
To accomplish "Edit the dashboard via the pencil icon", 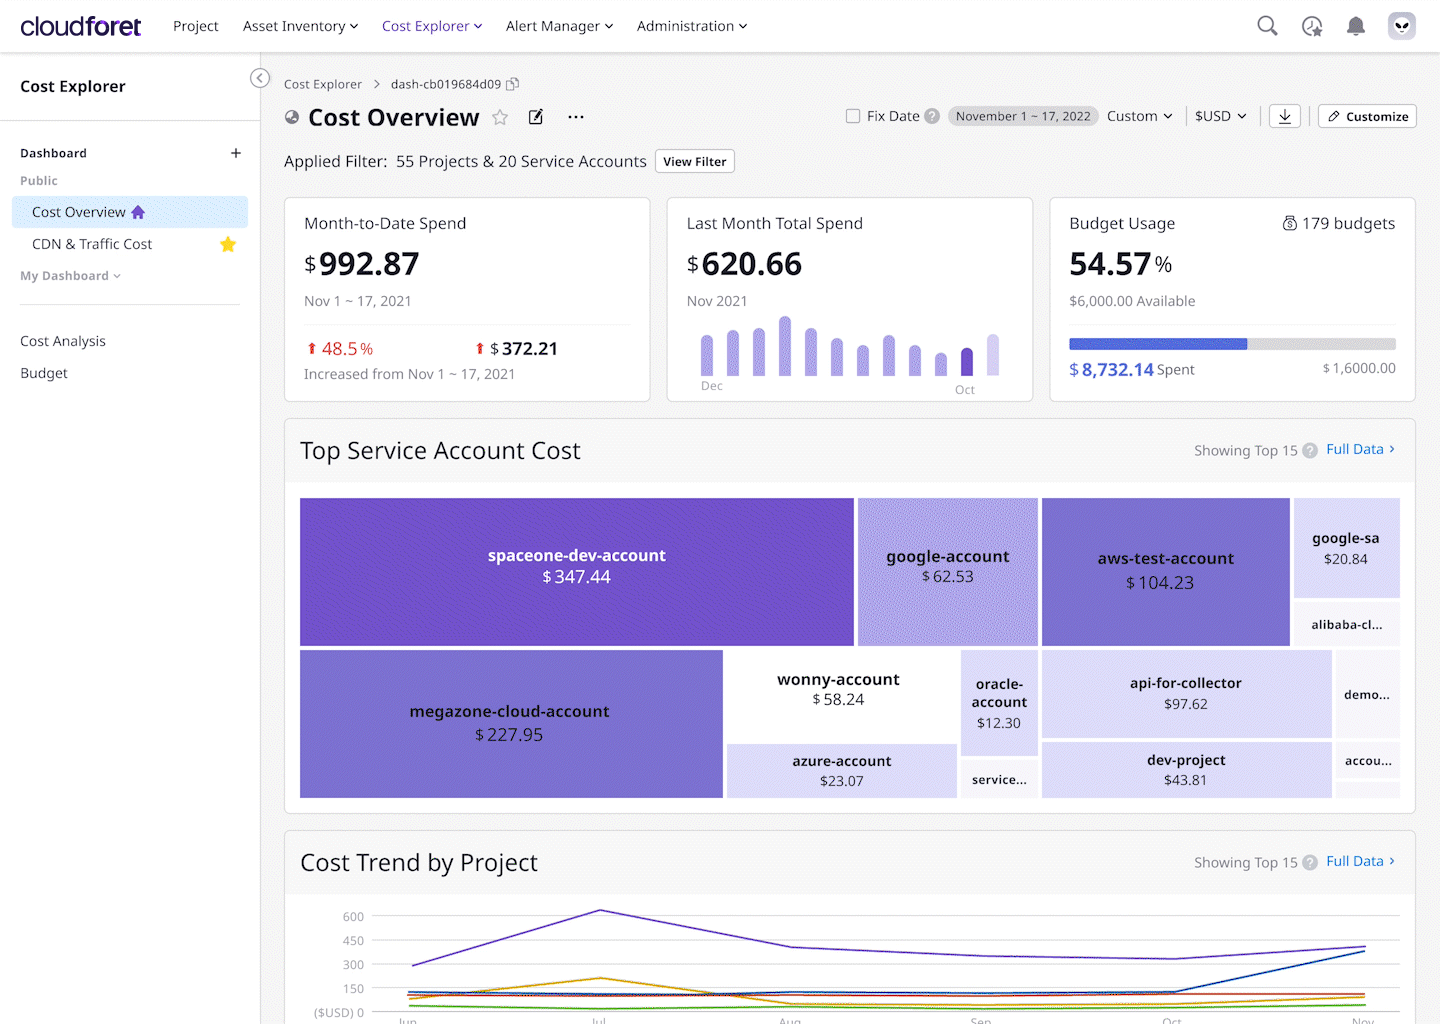I will click(x=536, y=117).
